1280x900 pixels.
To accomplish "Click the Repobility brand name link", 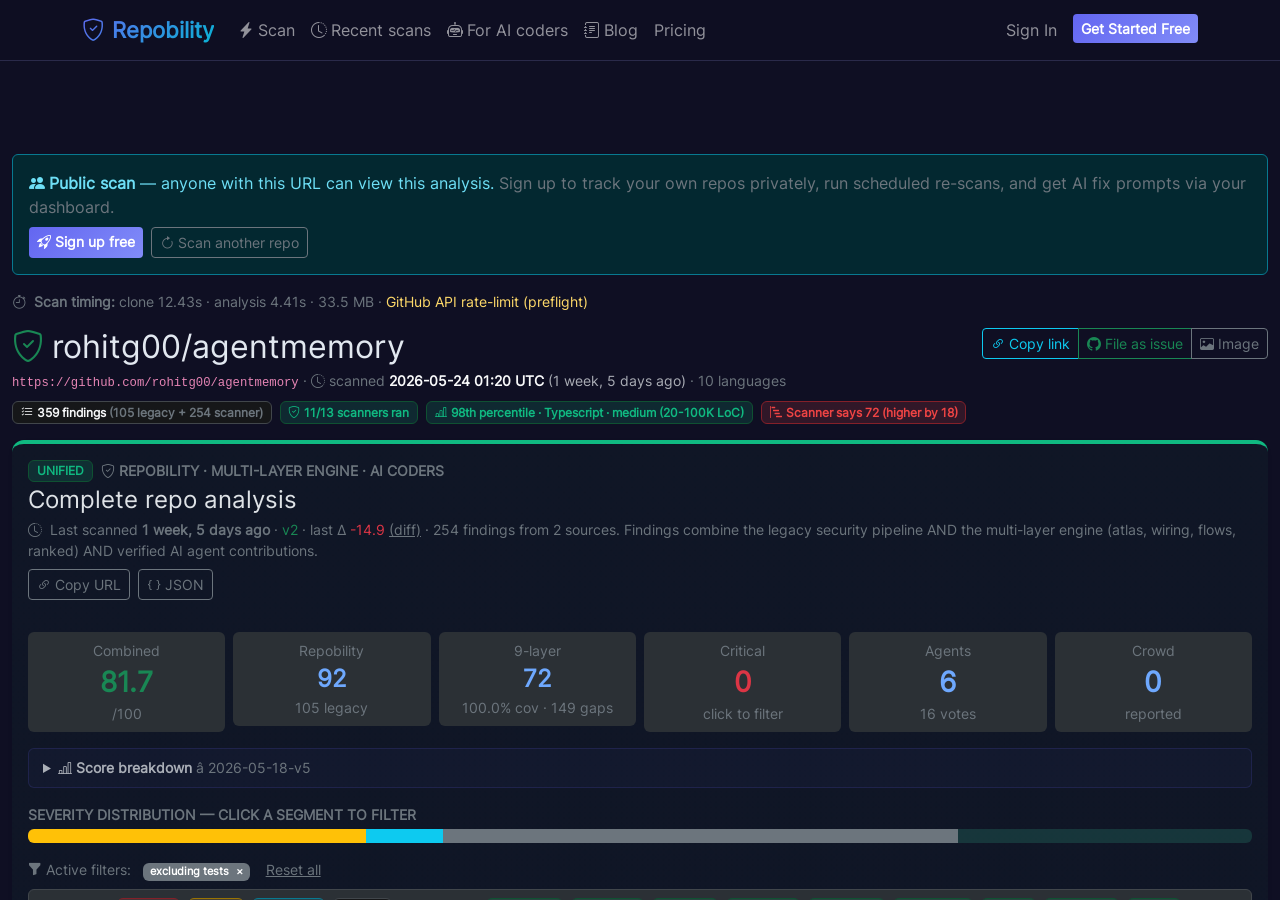I will [163, 30].
